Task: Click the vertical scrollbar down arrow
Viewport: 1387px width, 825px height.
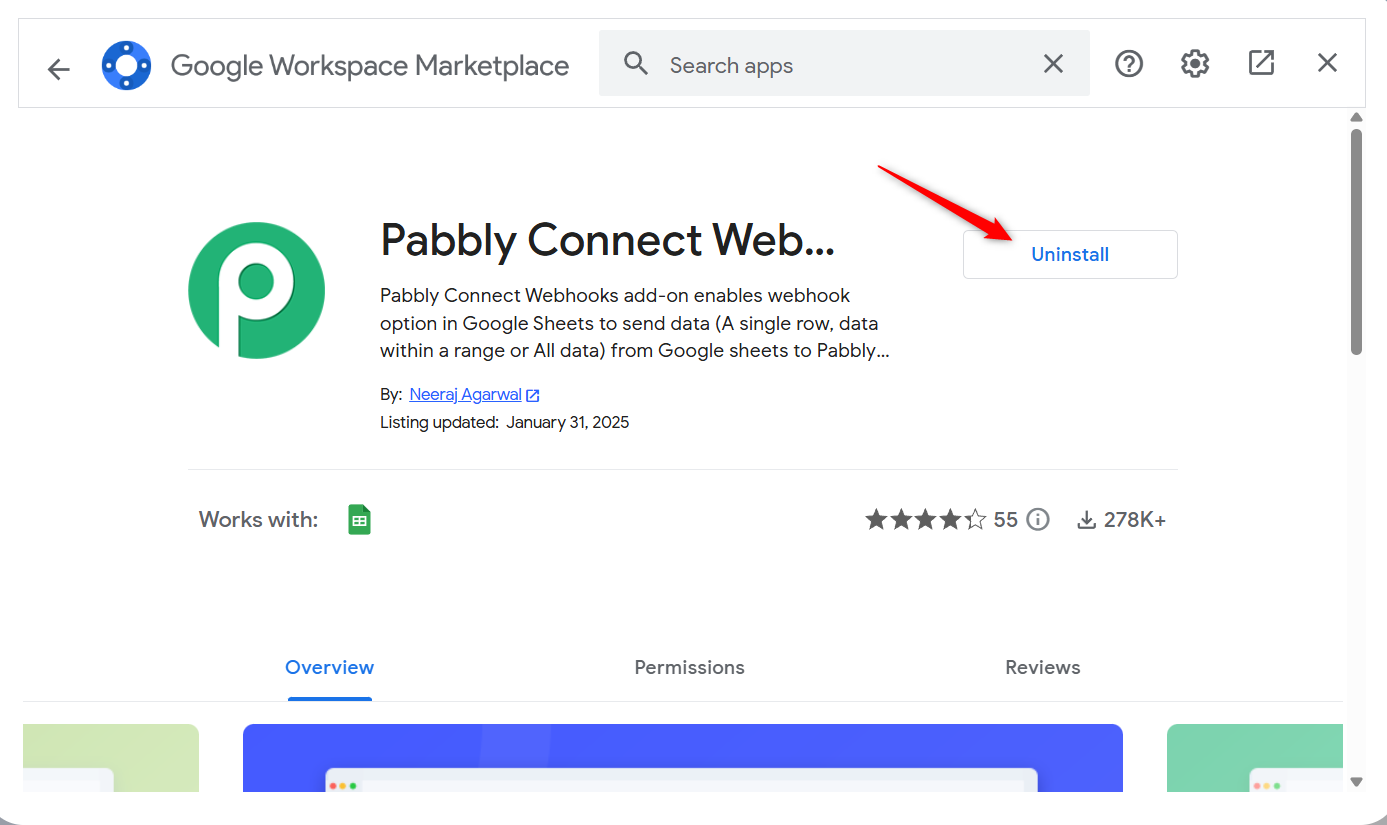Action: coord(1356,781)
